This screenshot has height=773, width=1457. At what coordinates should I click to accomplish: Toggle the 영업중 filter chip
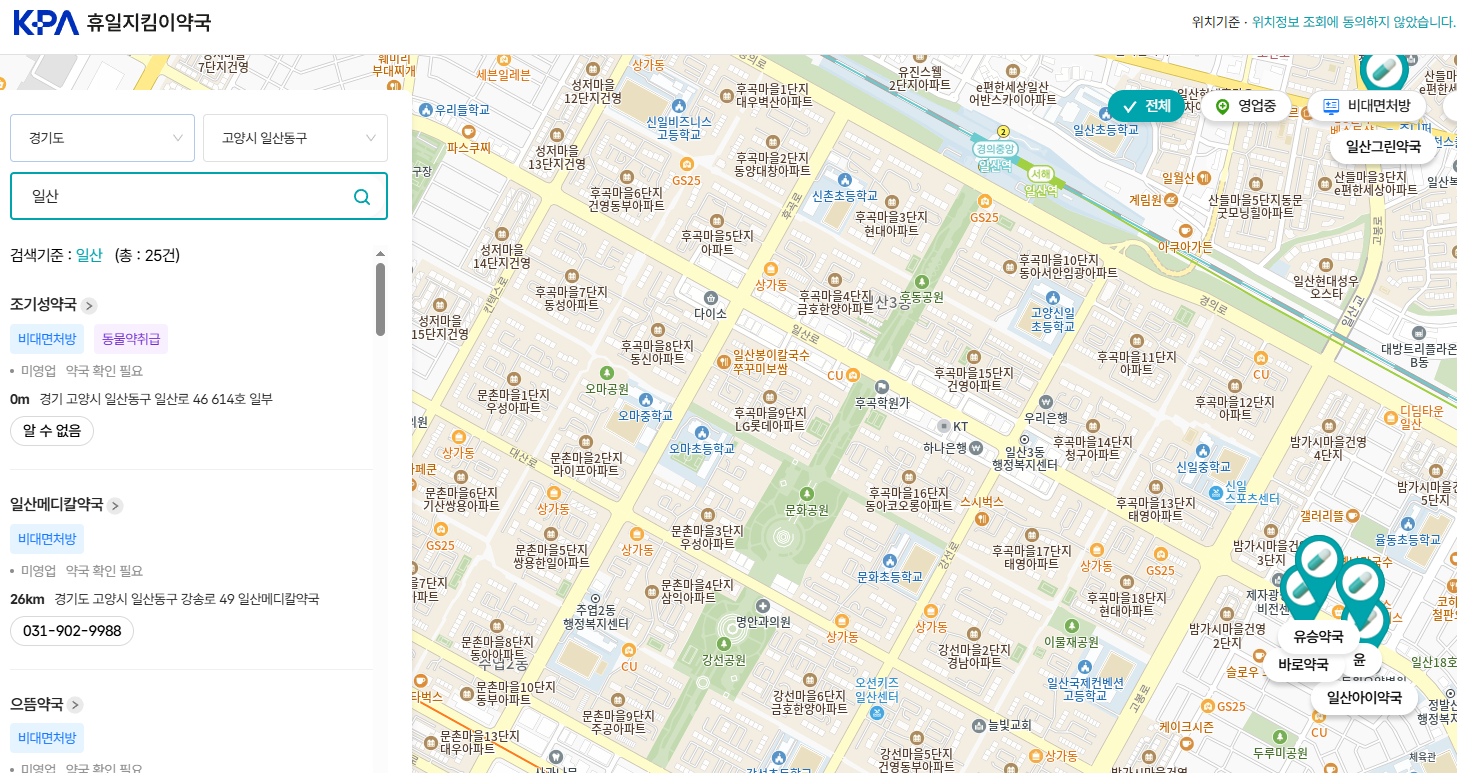[x=1246, y=106]
